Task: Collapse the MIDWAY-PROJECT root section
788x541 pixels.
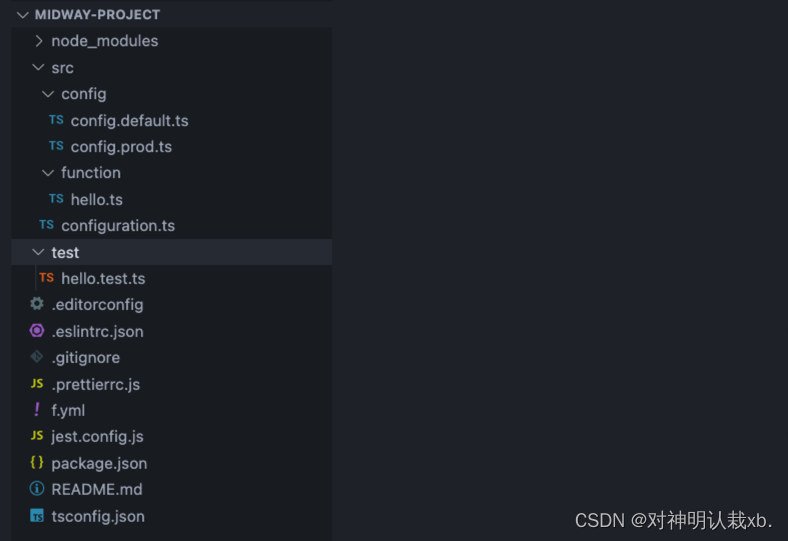Action: (22, 15)
